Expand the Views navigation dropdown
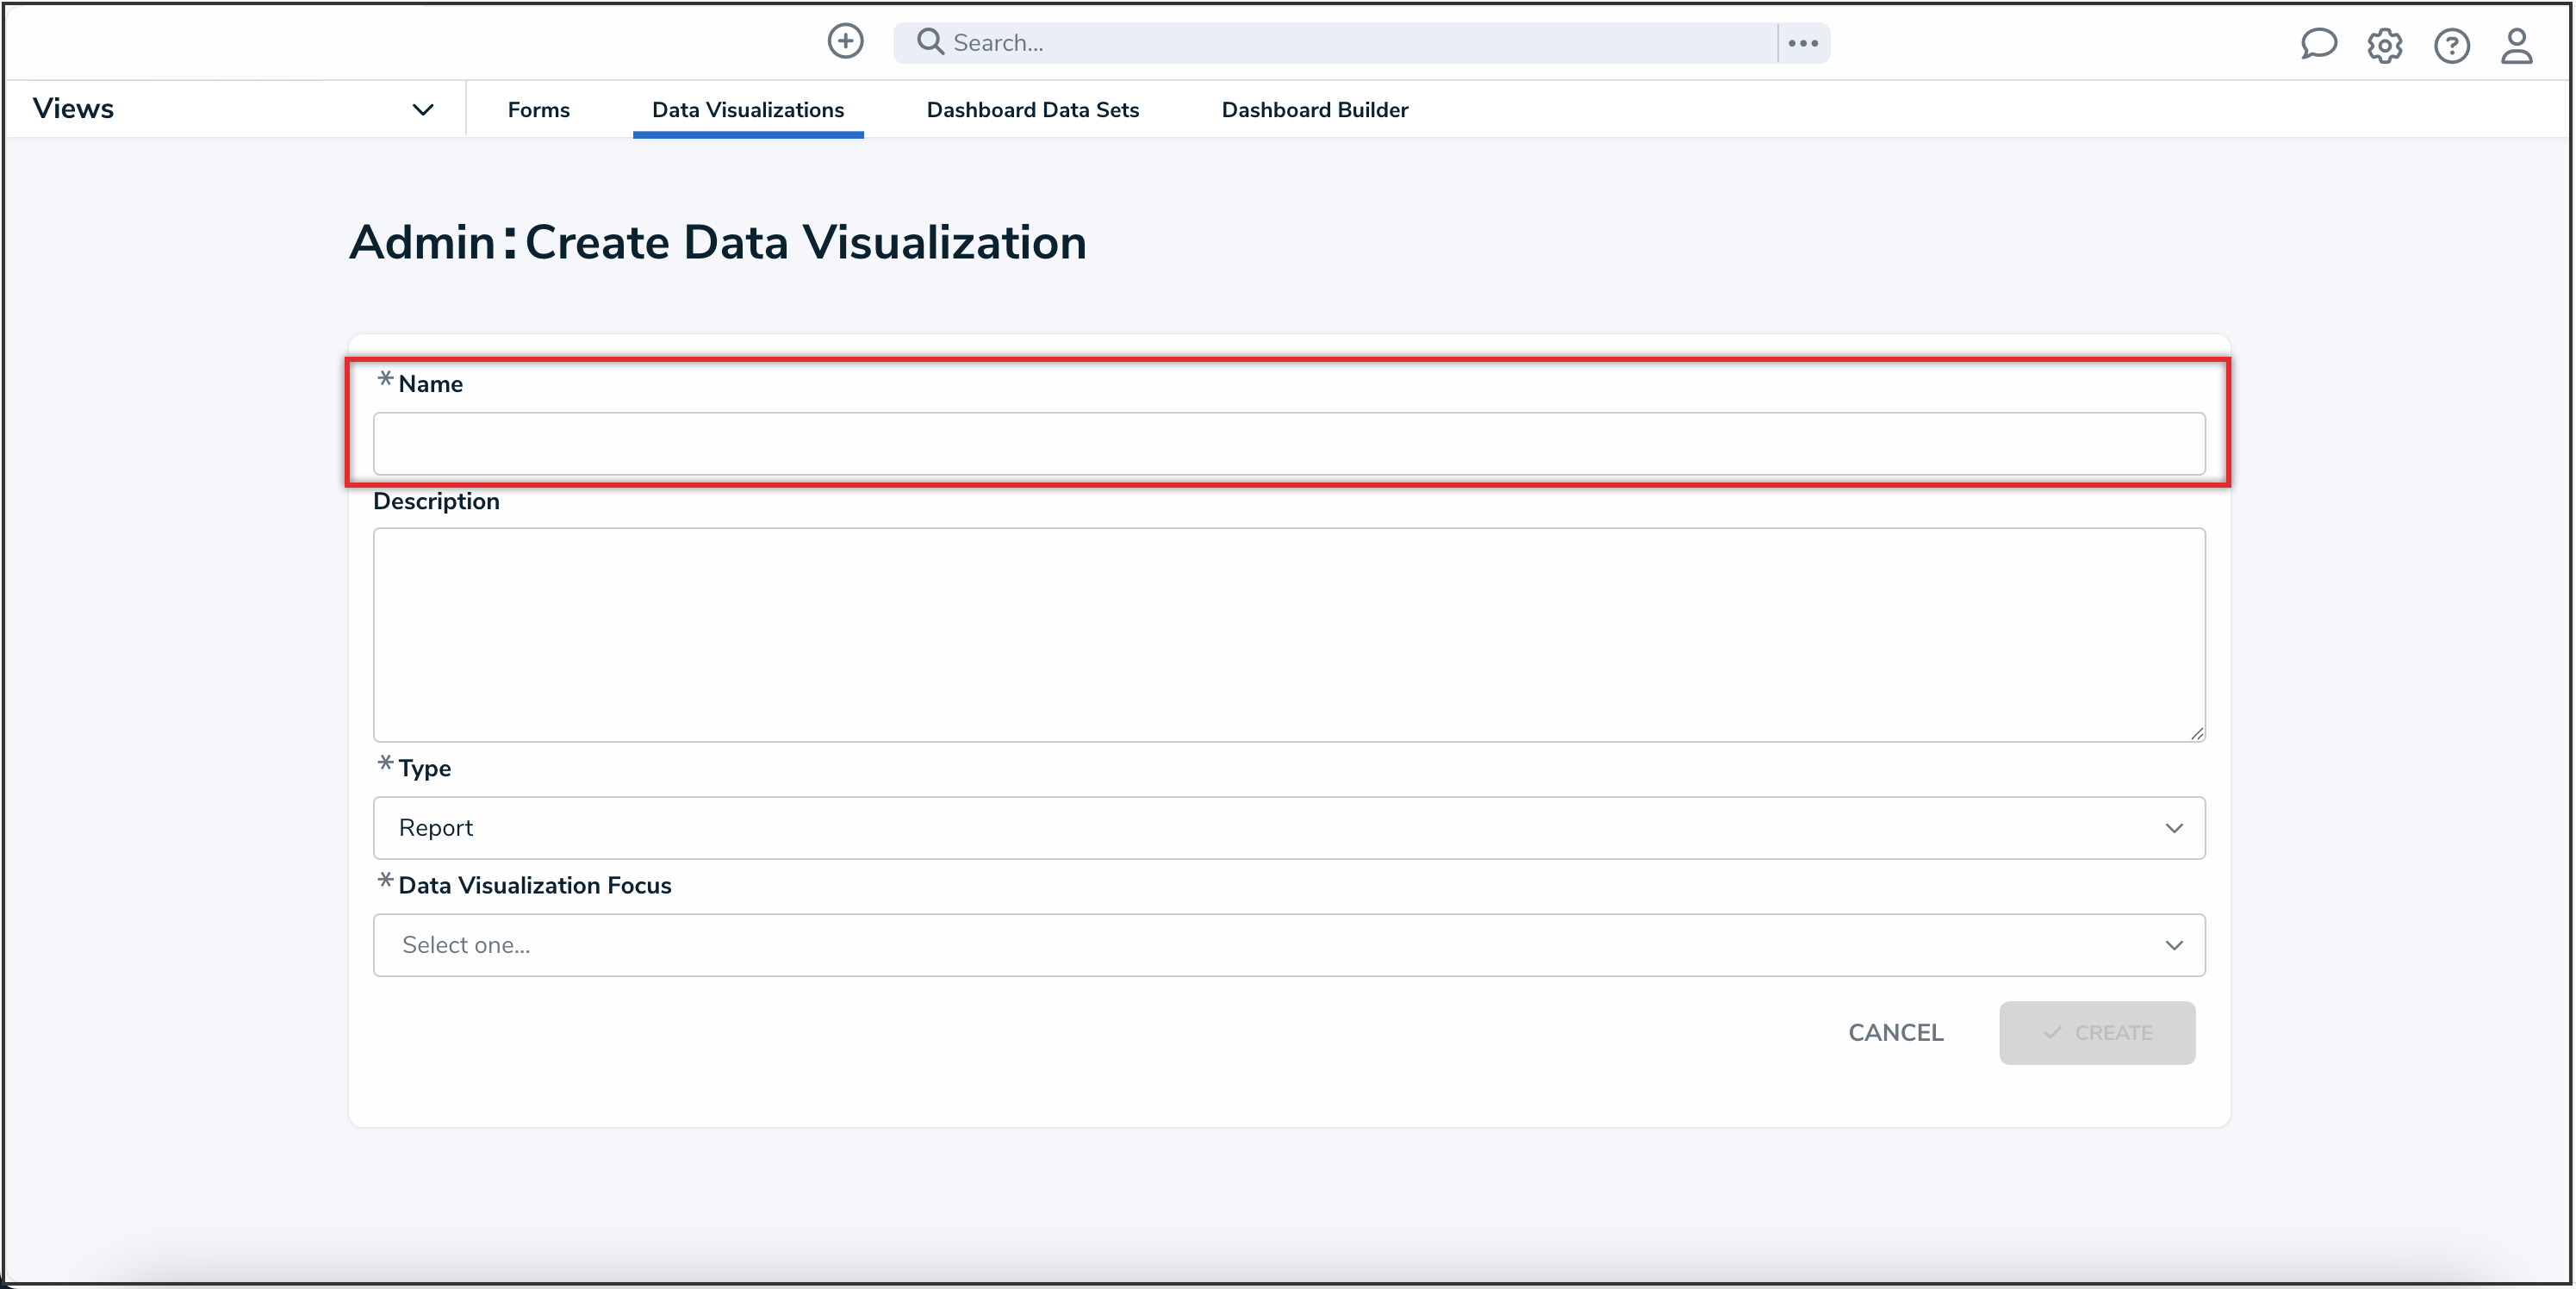The image size is (2576, 1289). (423, 109)
